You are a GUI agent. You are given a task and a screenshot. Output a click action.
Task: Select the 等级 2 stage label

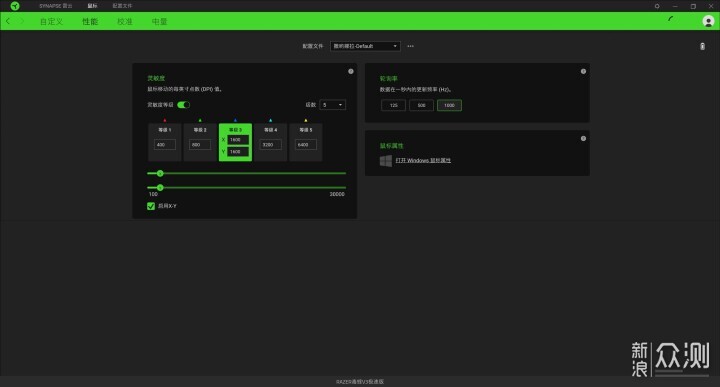click(x=200, y=130)
